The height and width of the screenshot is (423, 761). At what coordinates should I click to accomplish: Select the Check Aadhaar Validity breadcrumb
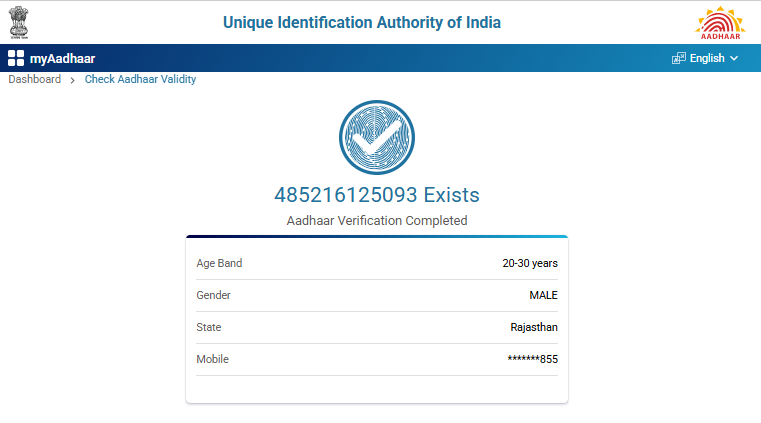click(140, 79)
